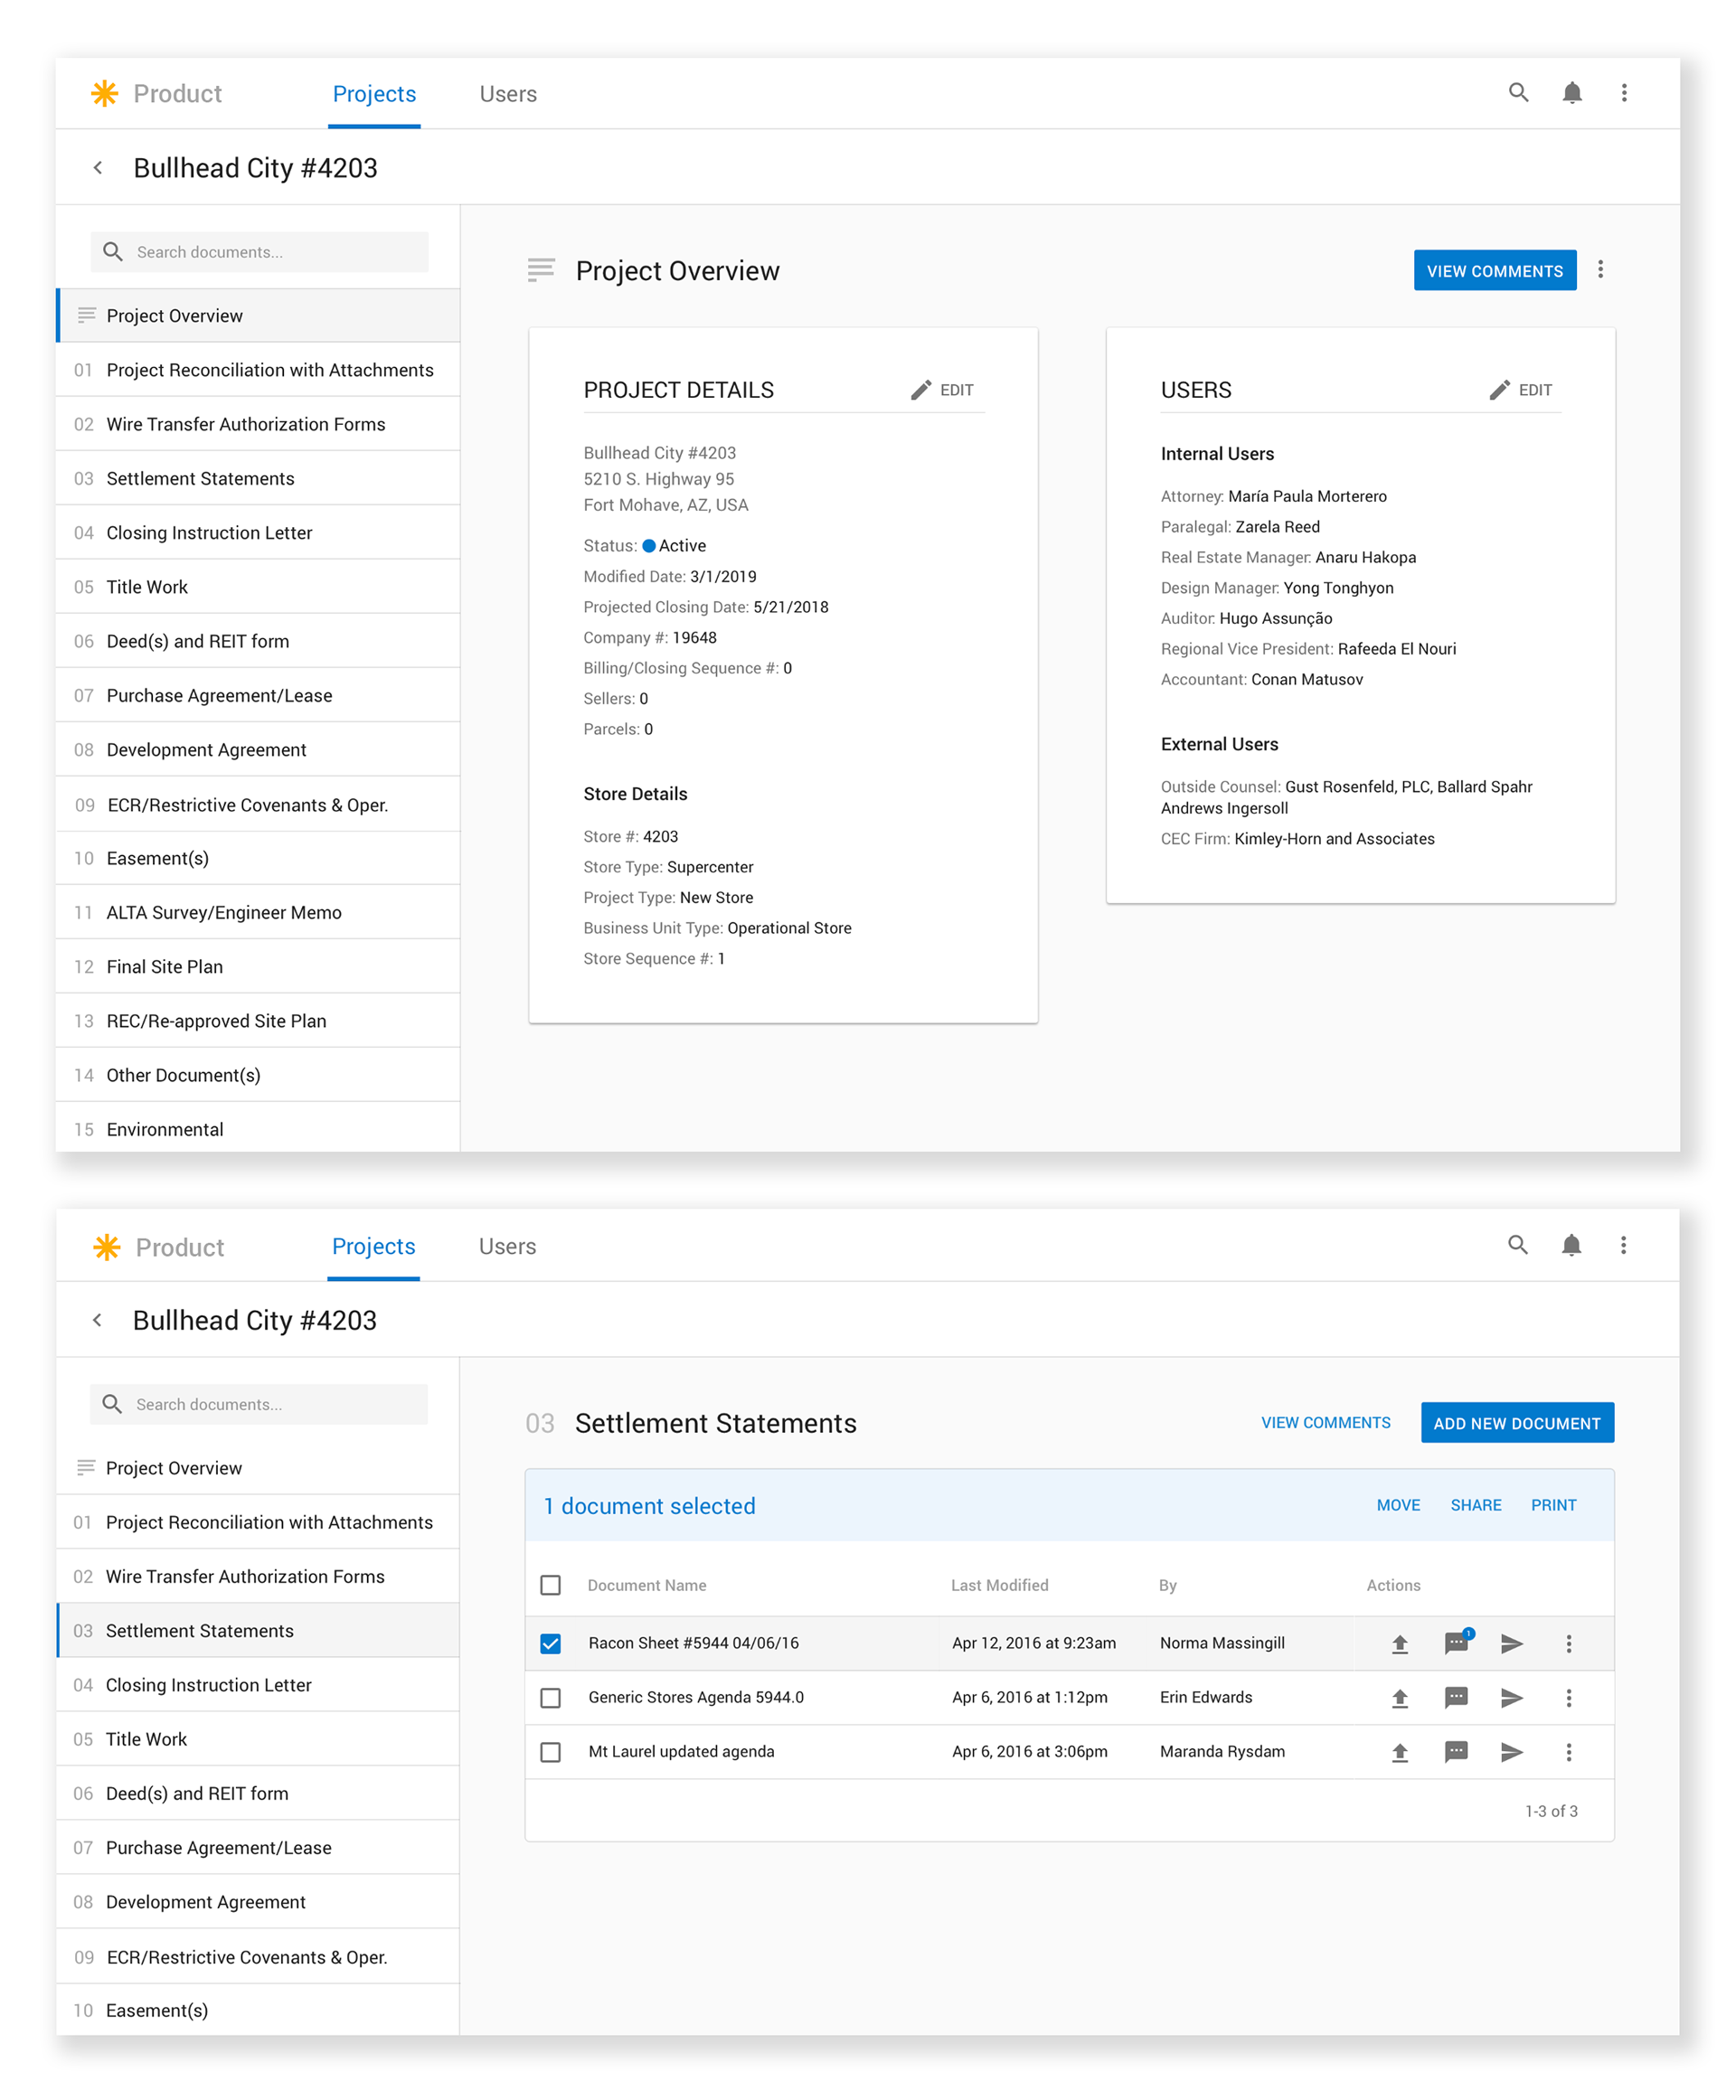
Task: Upload icon for Racon Sheet #5944 row
Action: tap(1400, 1644)
